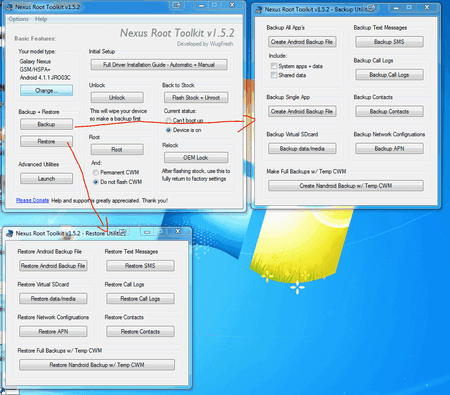Click the Backup Utilities window title bar icon

click(259, 10)
